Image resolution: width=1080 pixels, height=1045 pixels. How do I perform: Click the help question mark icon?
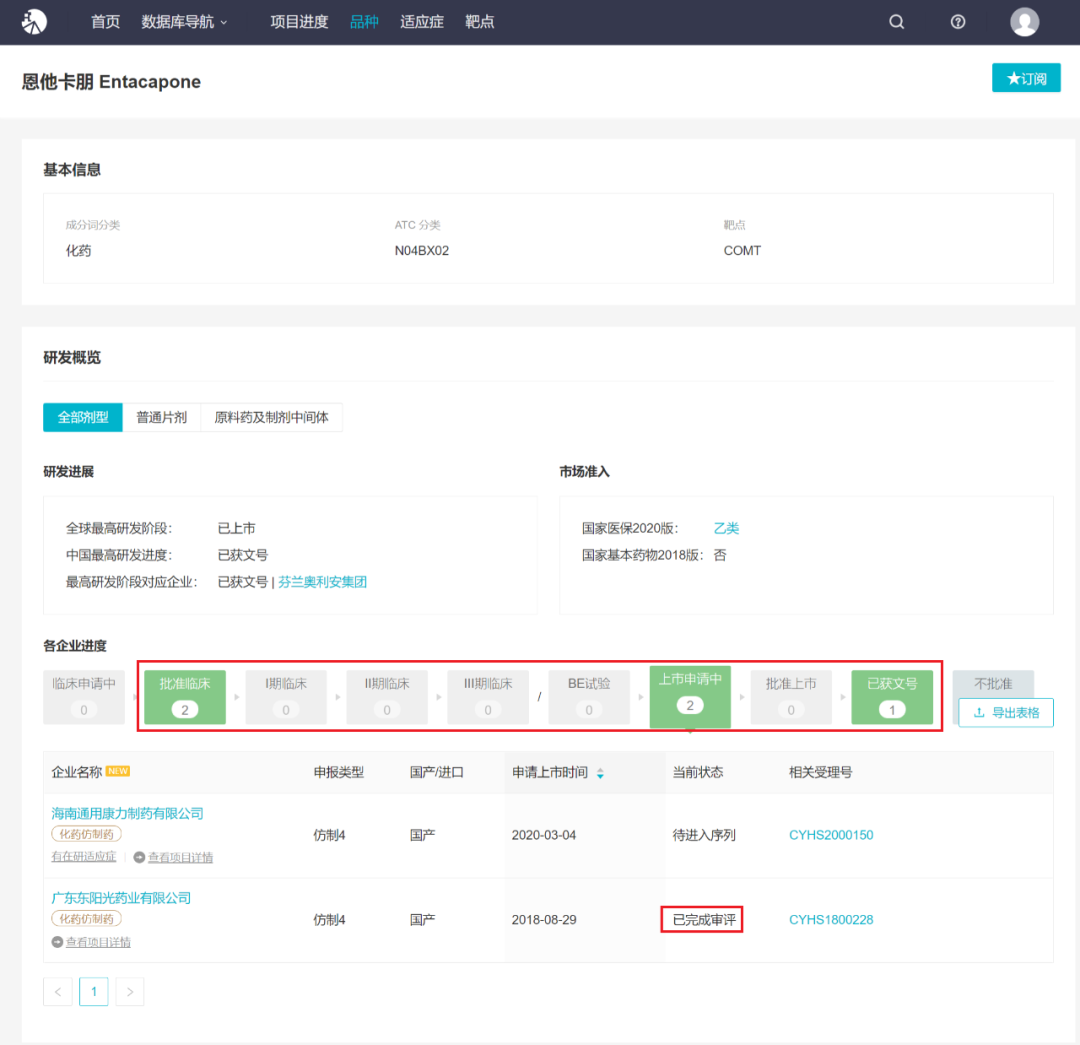pyautogui.click(x=958, y=22)
